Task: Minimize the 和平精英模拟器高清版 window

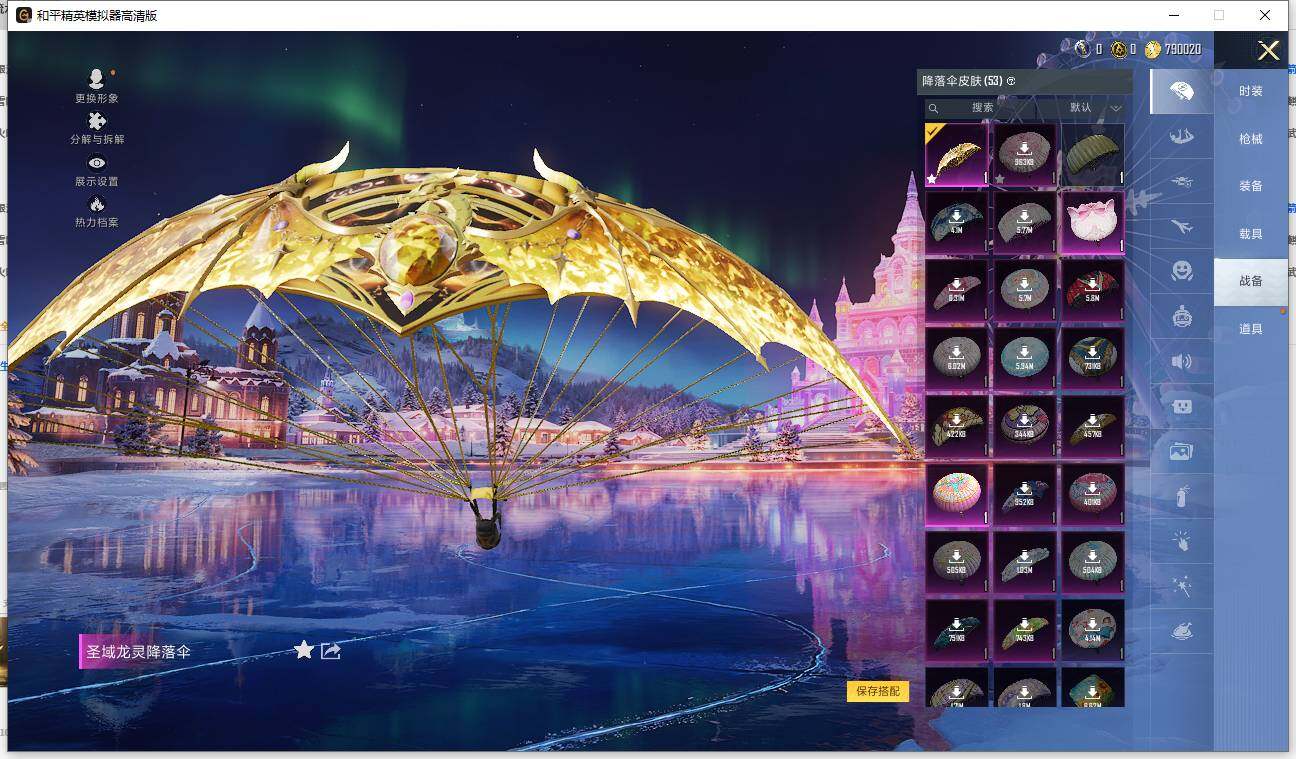Action: click(x=1173, y=15)
